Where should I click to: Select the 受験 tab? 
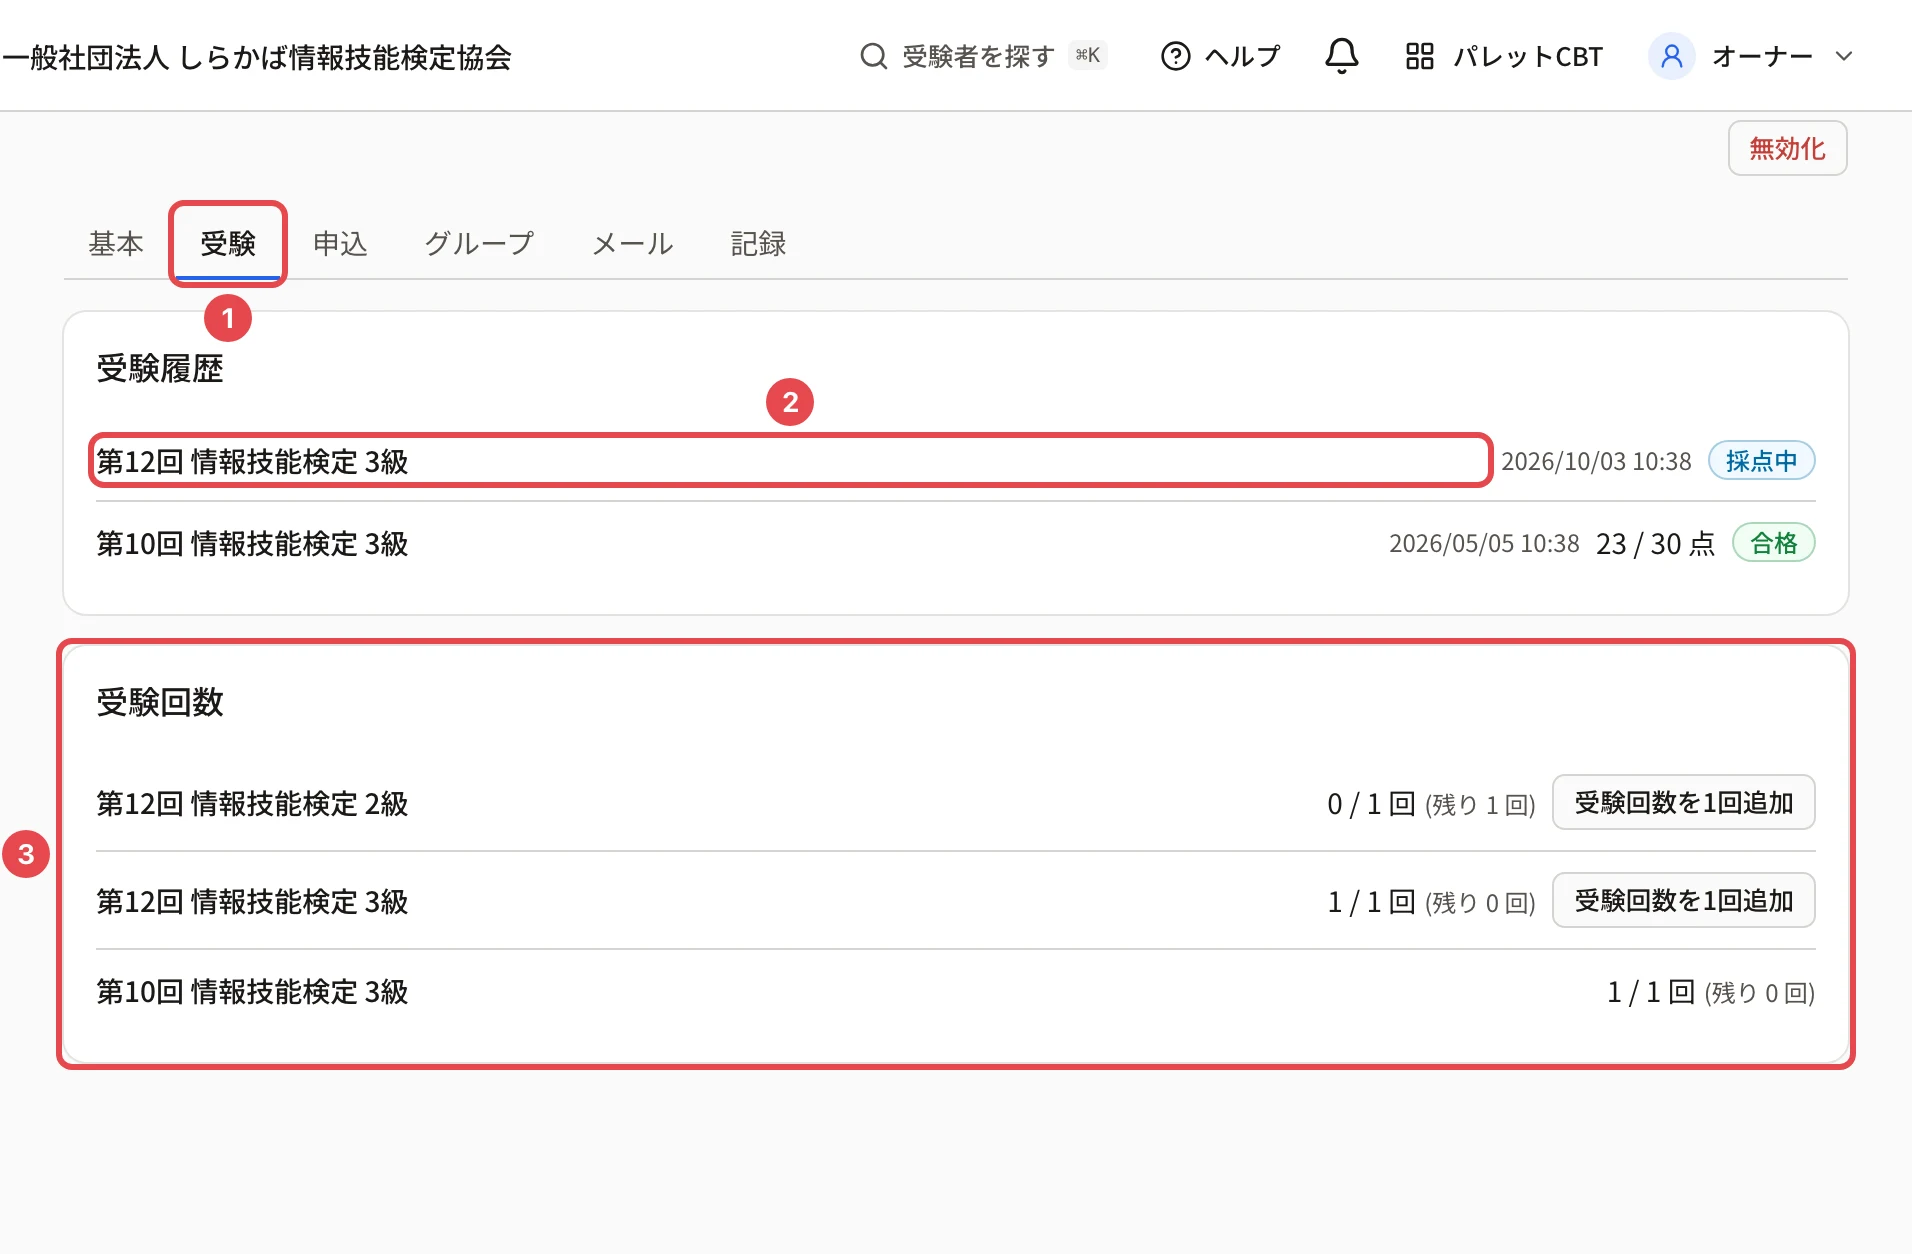(x=228, y=243)
